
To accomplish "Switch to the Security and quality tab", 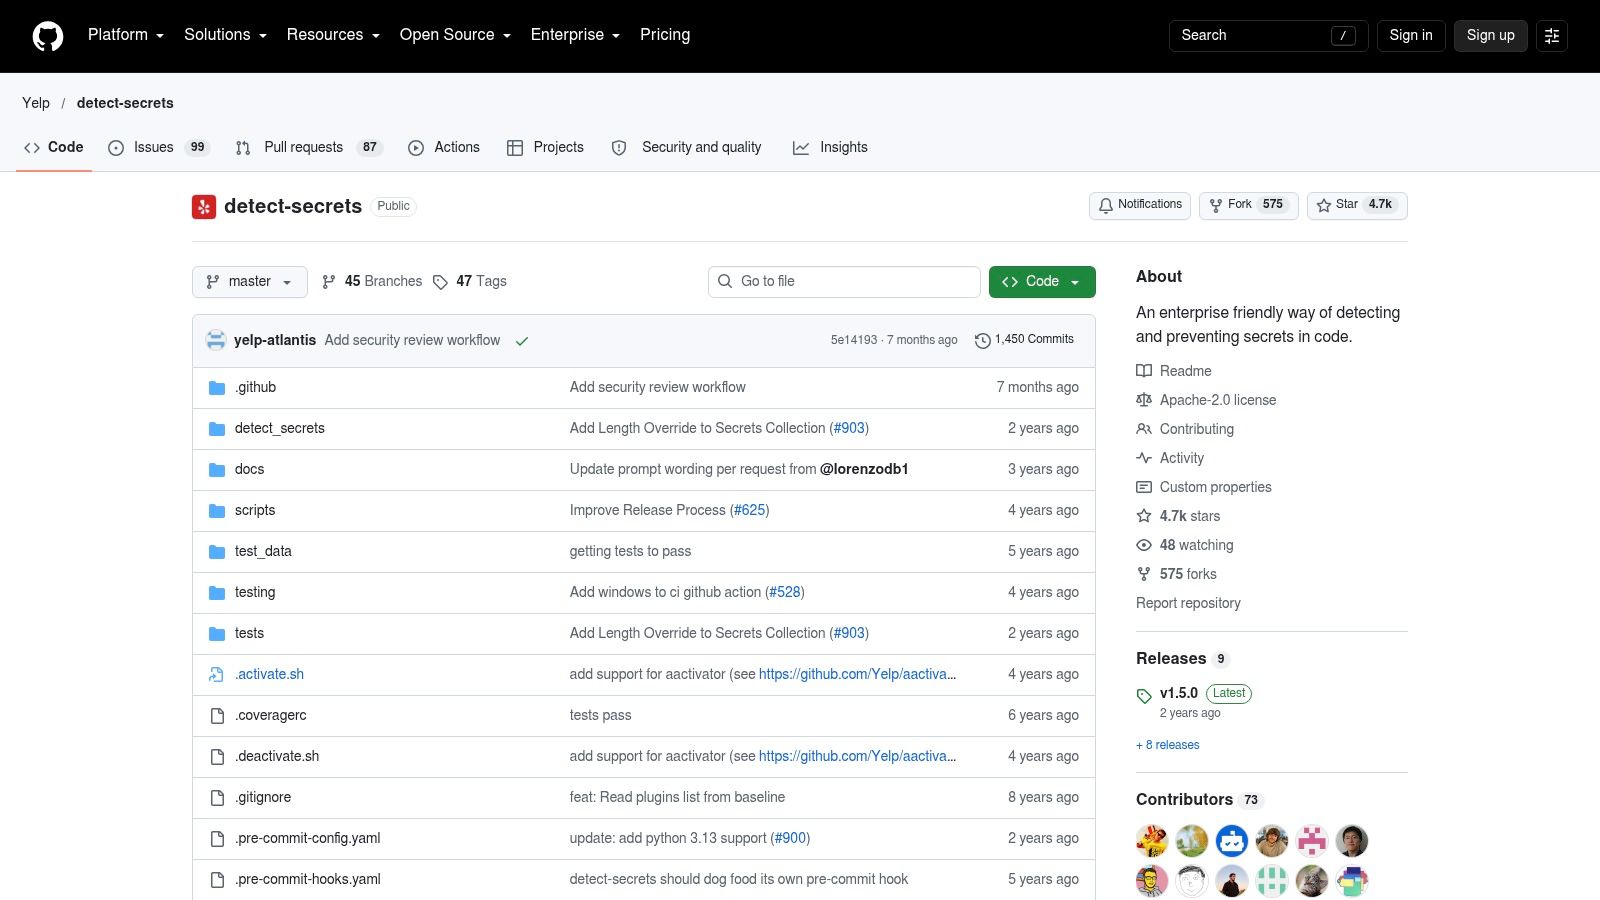I will point(686,147).
